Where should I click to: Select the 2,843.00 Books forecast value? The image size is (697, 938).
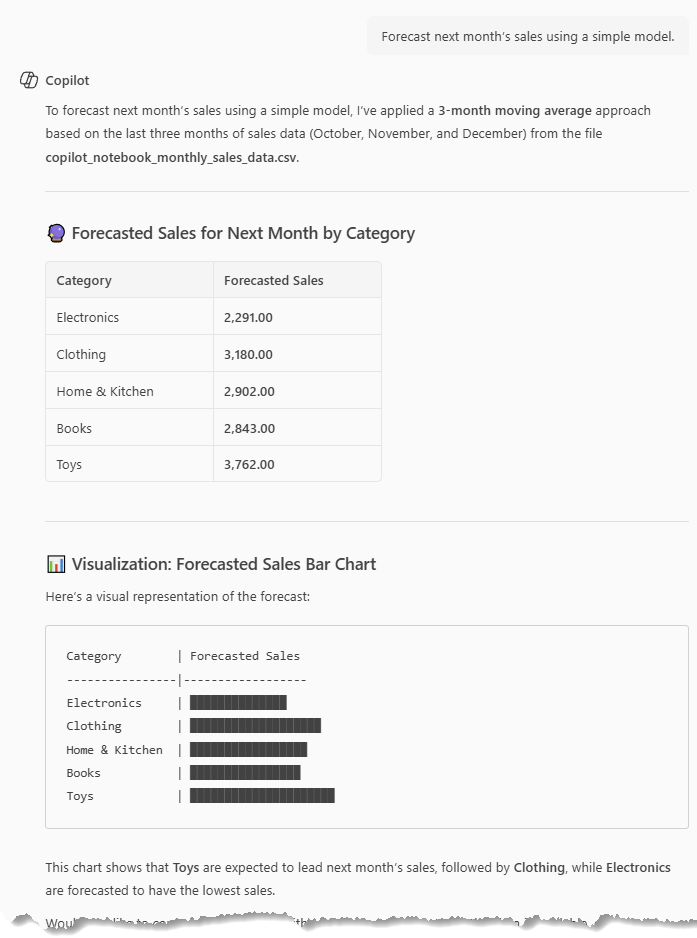click(248, 428)
